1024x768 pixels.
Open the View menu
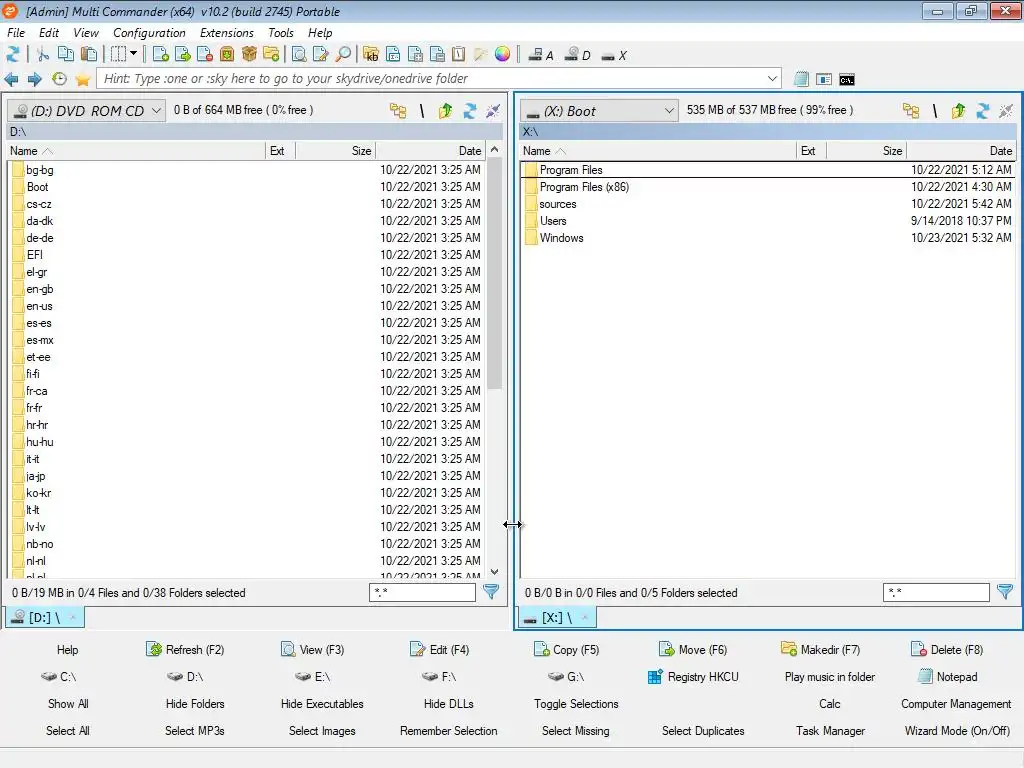pyautogui.click(x=86, y=33)
